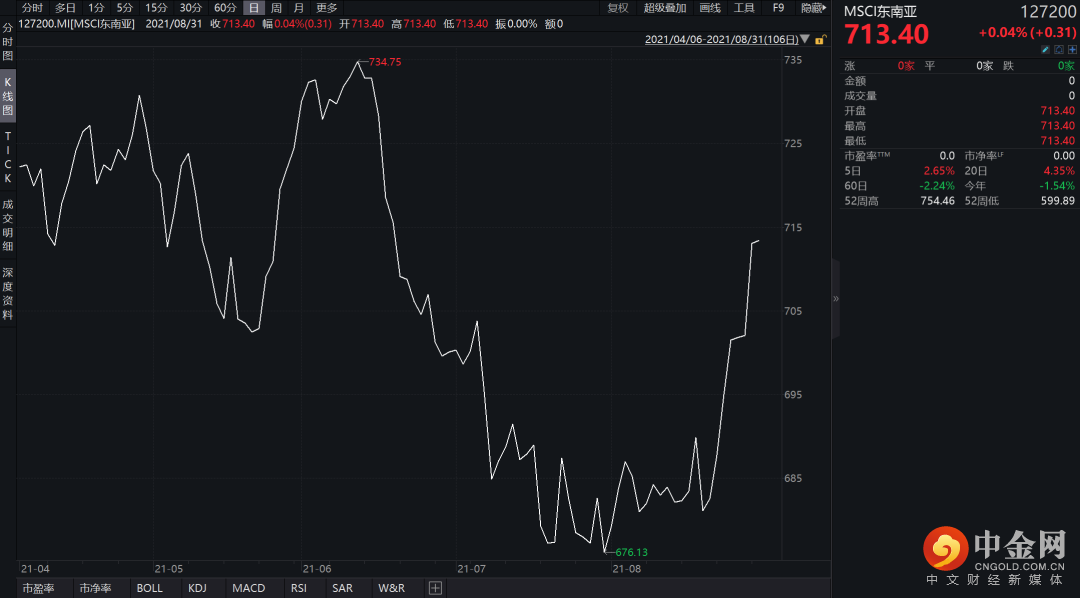The height and width of the screenshot is (598, 1080).
Task: Select the 5分 interval
Action: click(125, 8)
